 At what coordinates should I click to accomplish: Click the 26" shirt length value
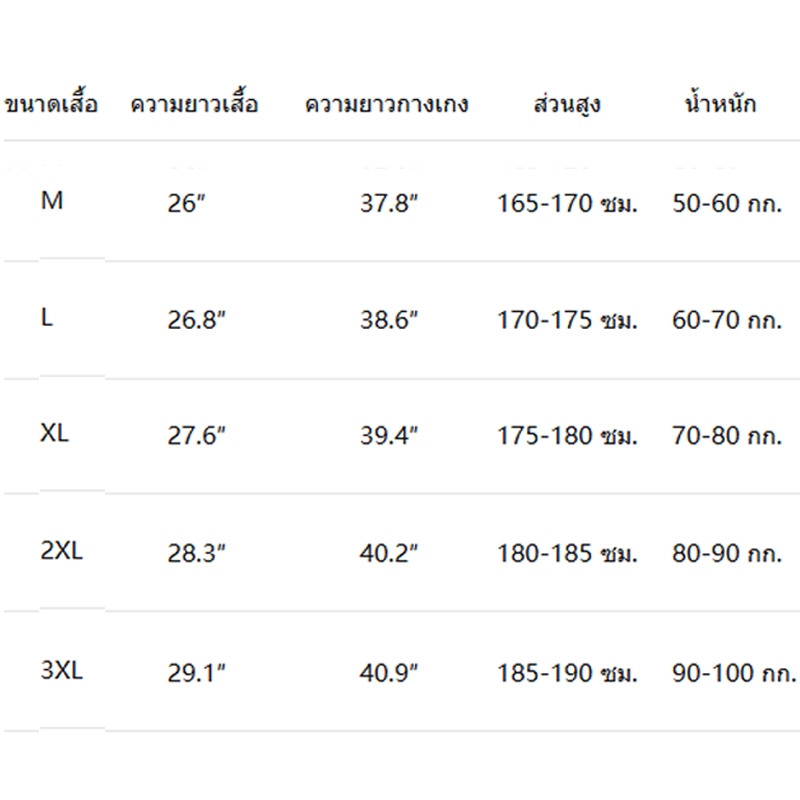186,203
